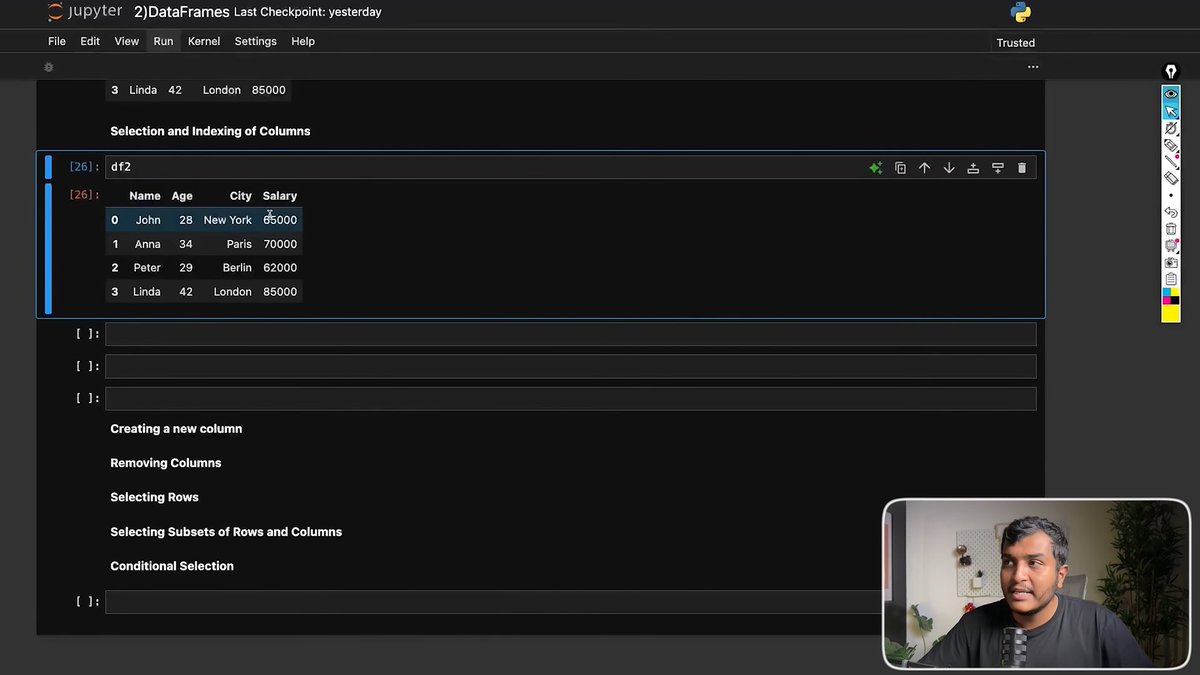
Task: Select the yellow color swatch in annotation toolbar
Action: 1170,313
